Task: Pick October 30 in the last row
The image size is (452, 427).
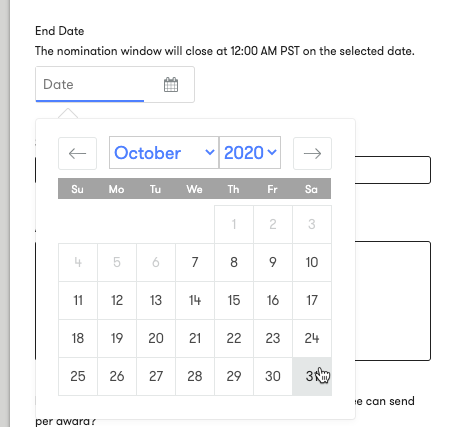Action: point(273,376)
